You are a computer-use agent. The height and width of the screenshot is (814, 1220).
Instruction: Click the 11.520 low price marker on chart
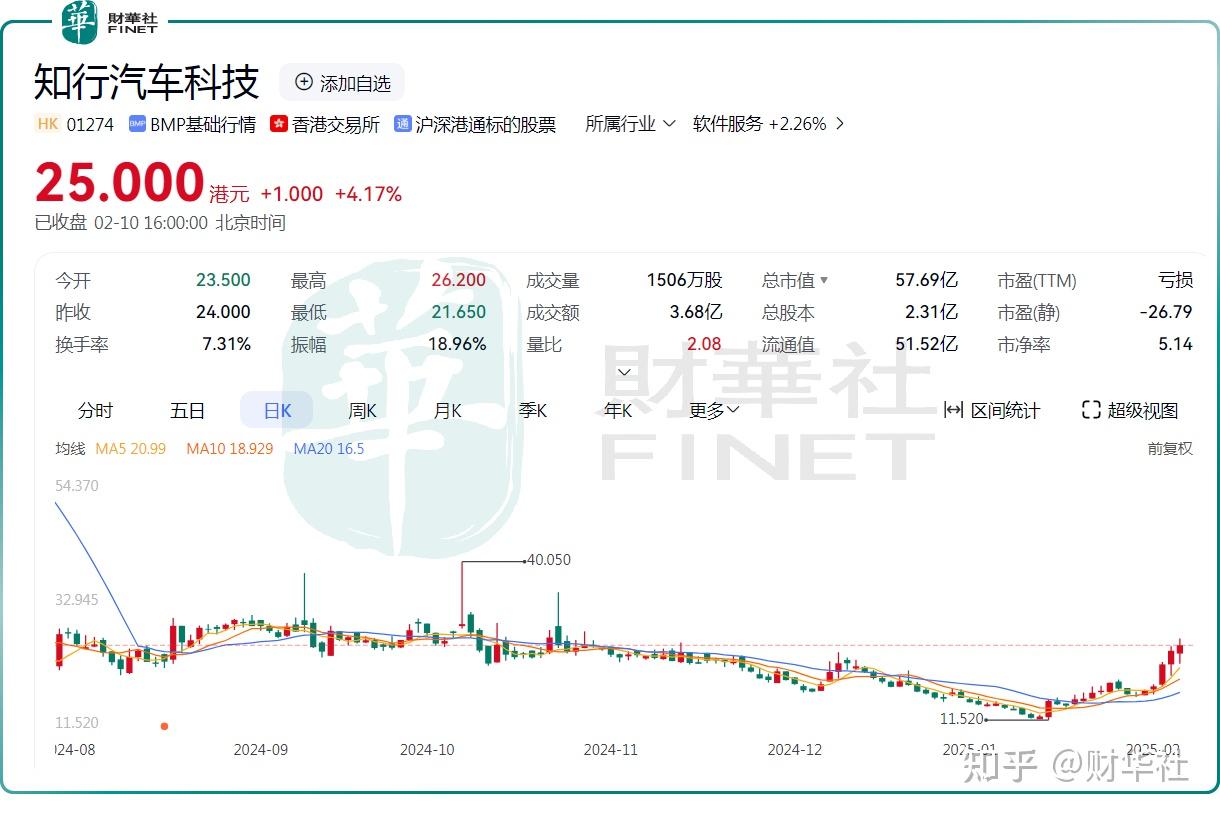pos(962,719)
